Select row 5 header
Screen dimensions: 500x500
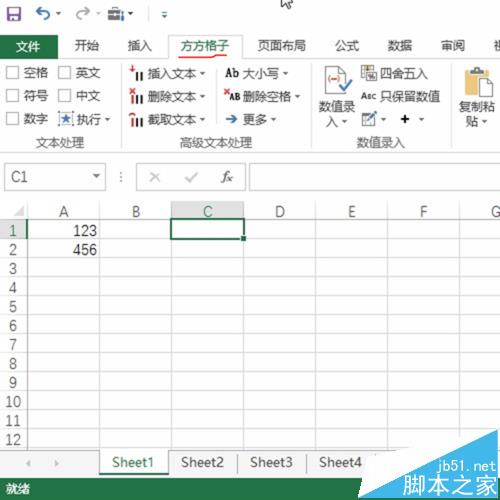[13, 306]
